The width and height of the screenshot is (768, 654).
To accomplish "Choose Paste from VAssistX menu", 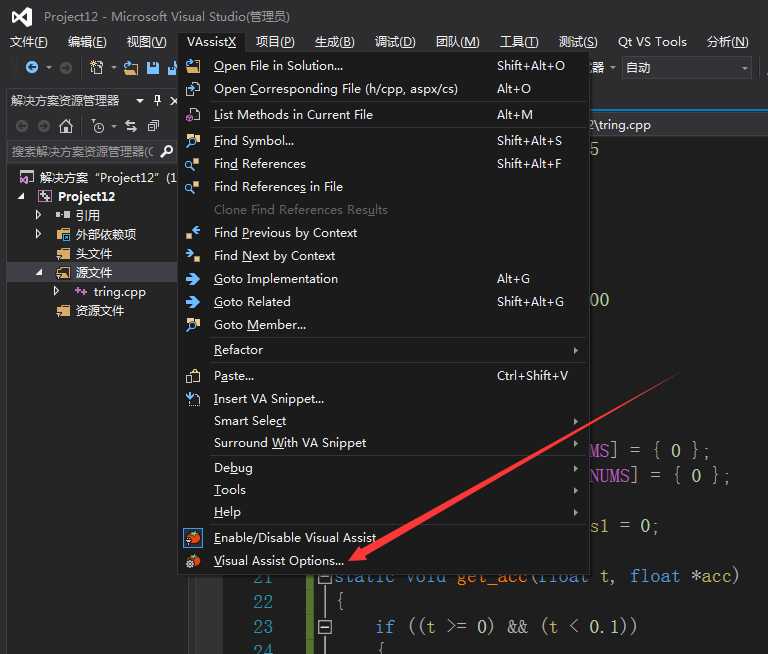I will point(384,376).
